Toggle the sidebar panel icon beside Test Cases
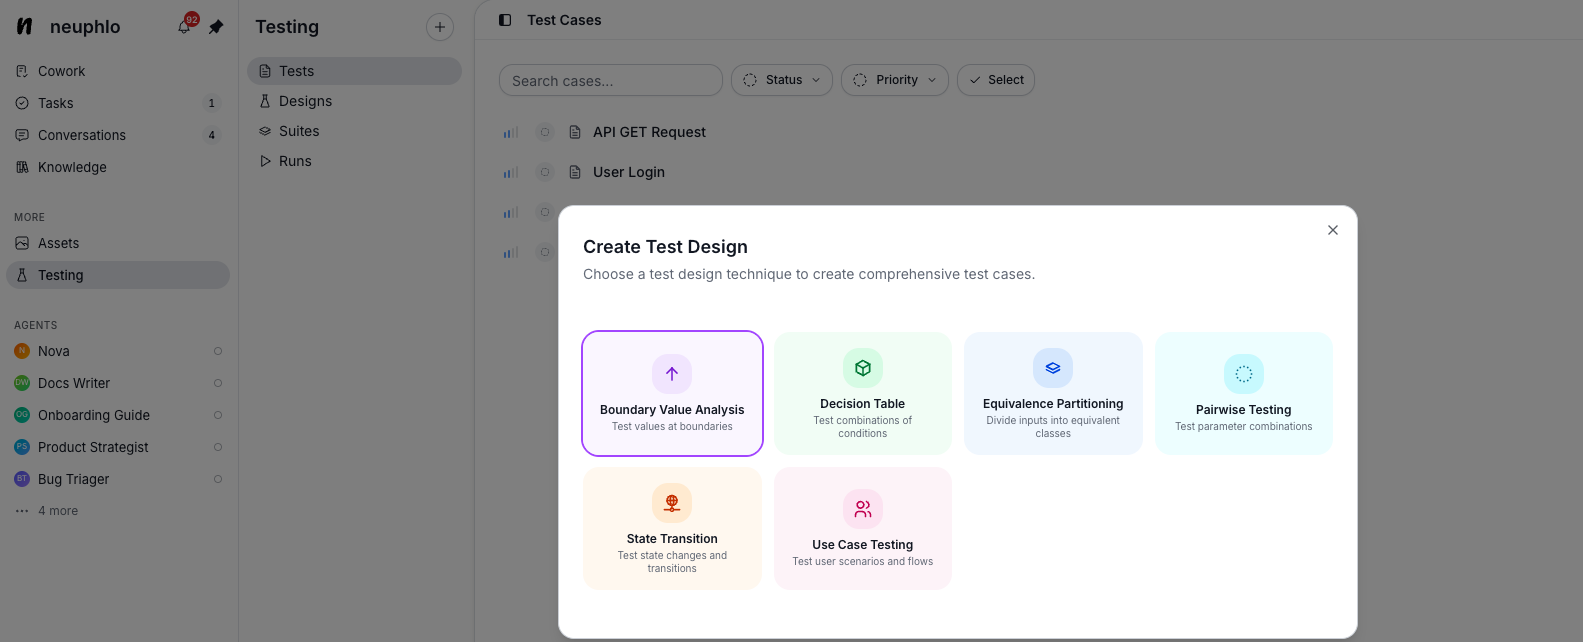 (505, 20)
